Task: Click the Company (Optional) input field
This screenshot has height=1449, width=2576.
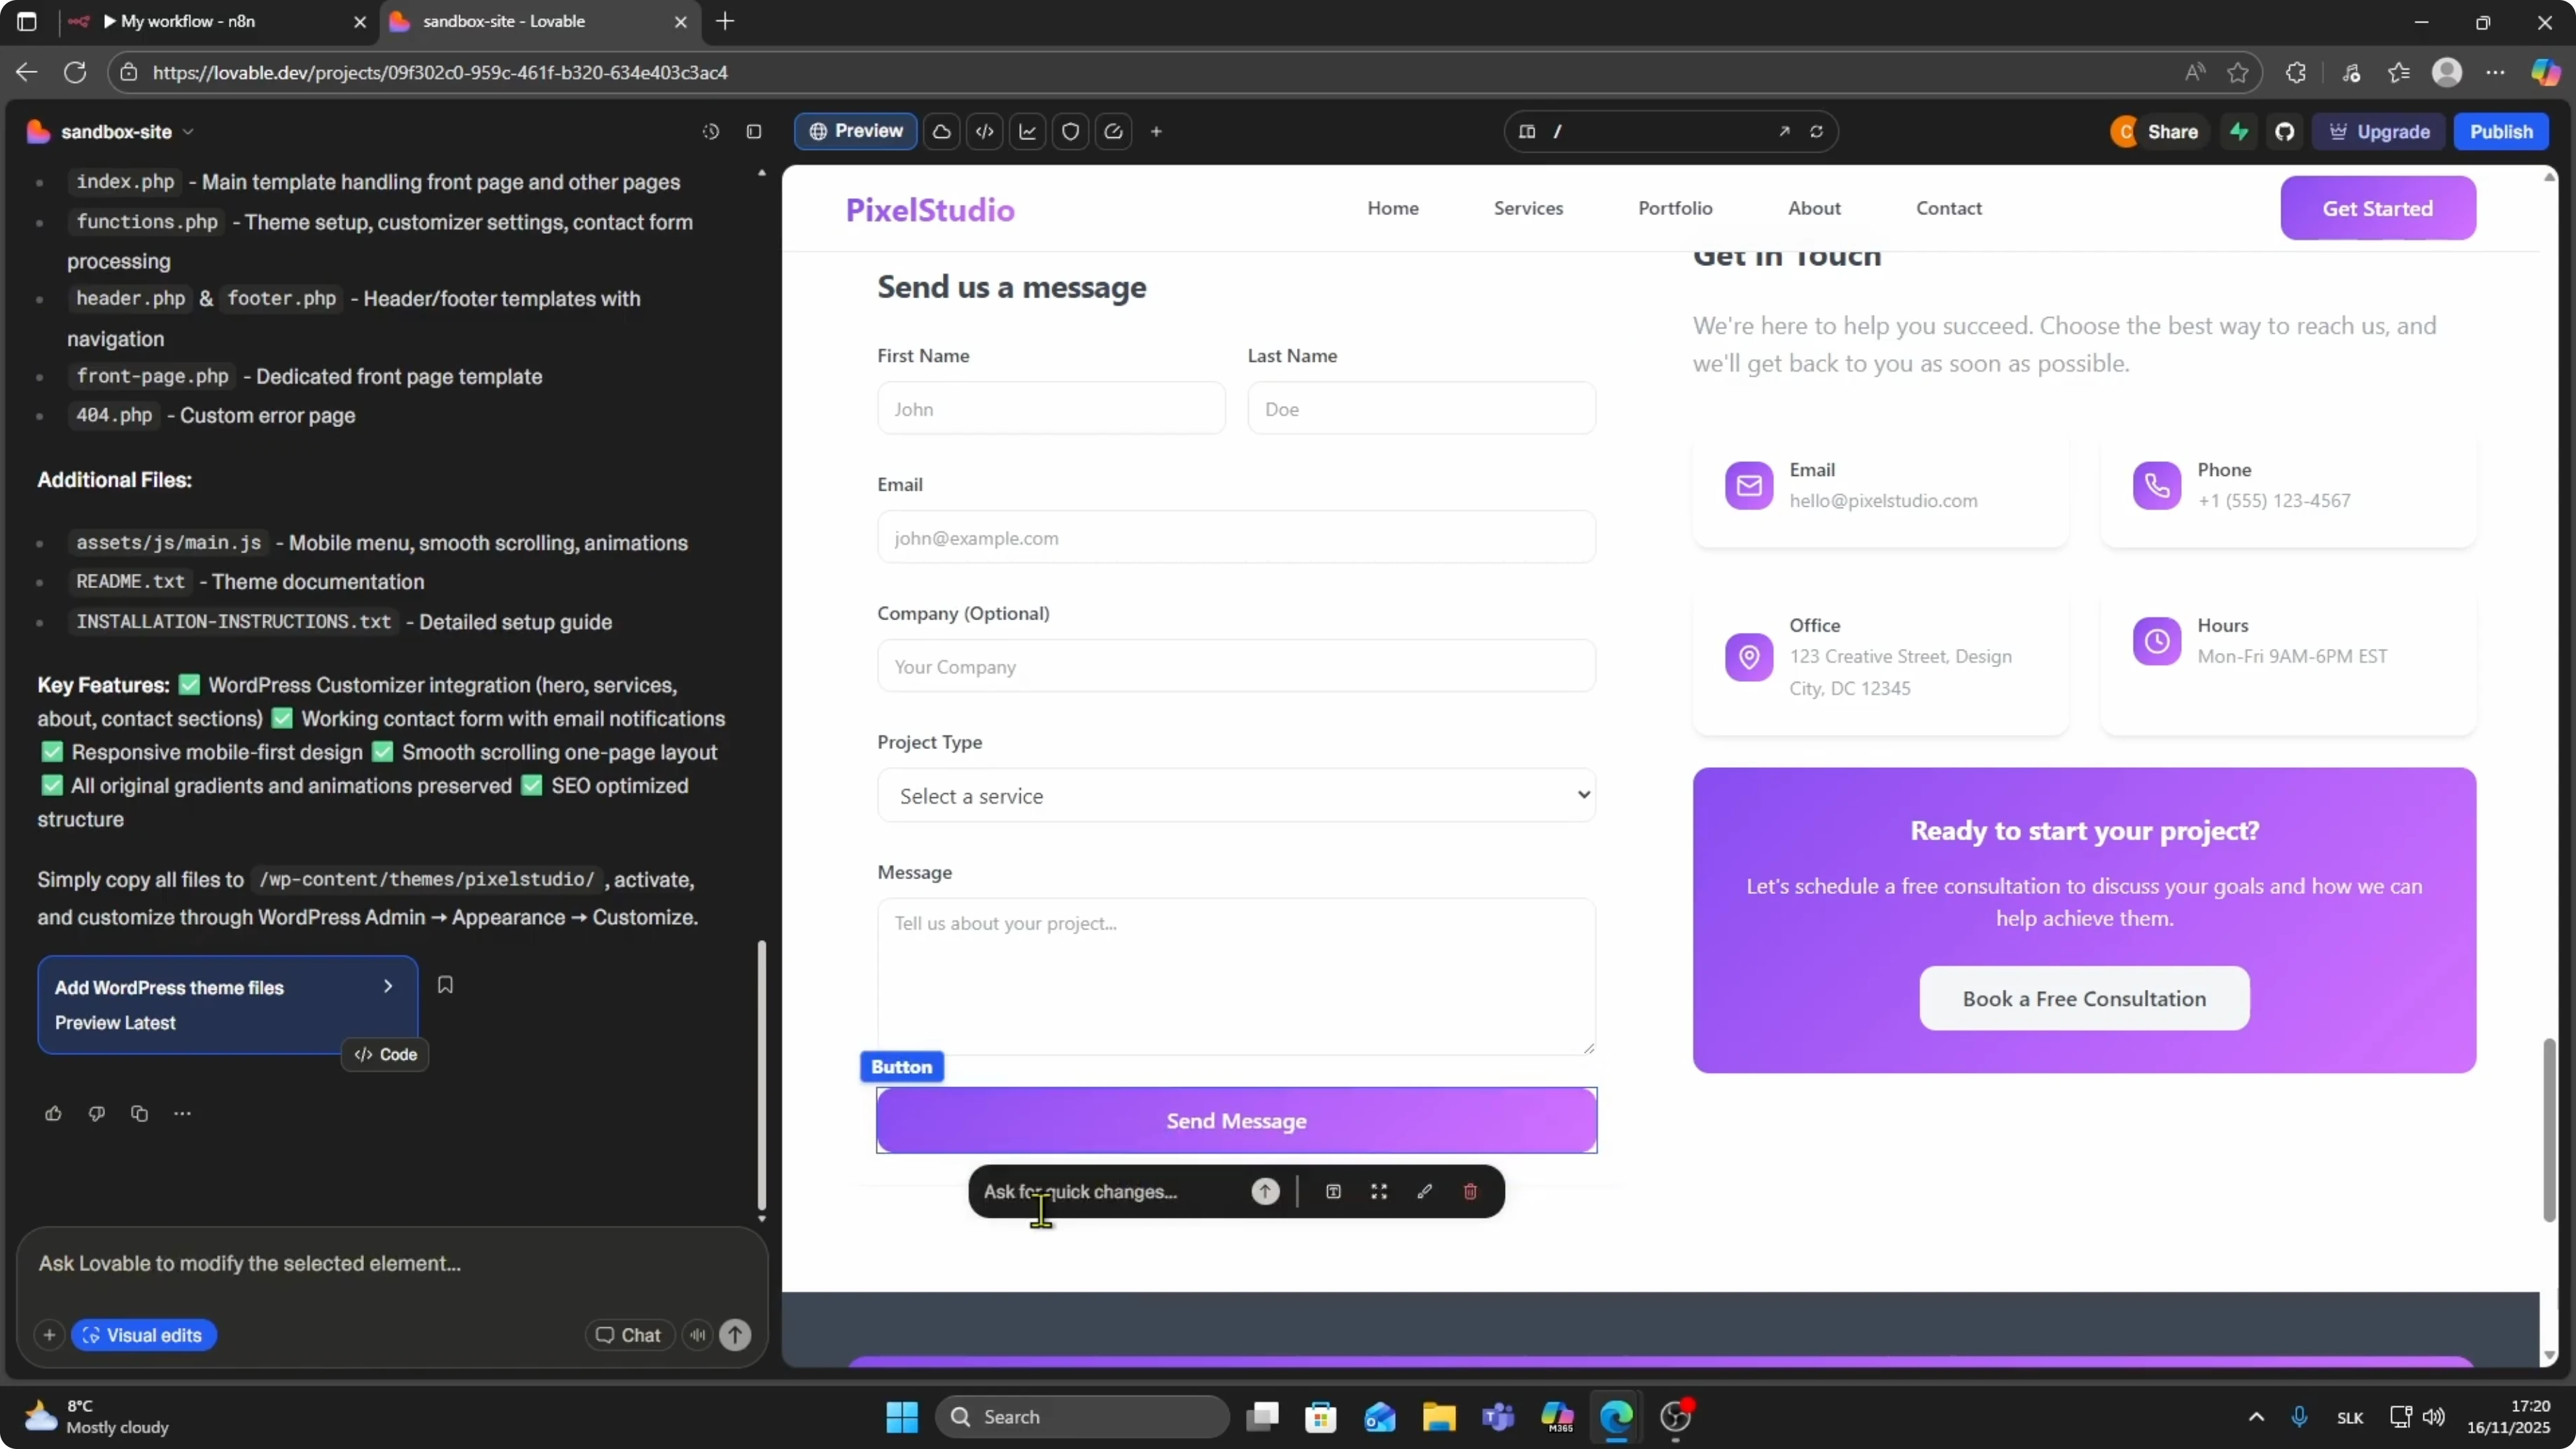Action: [x=1236, y=666]
